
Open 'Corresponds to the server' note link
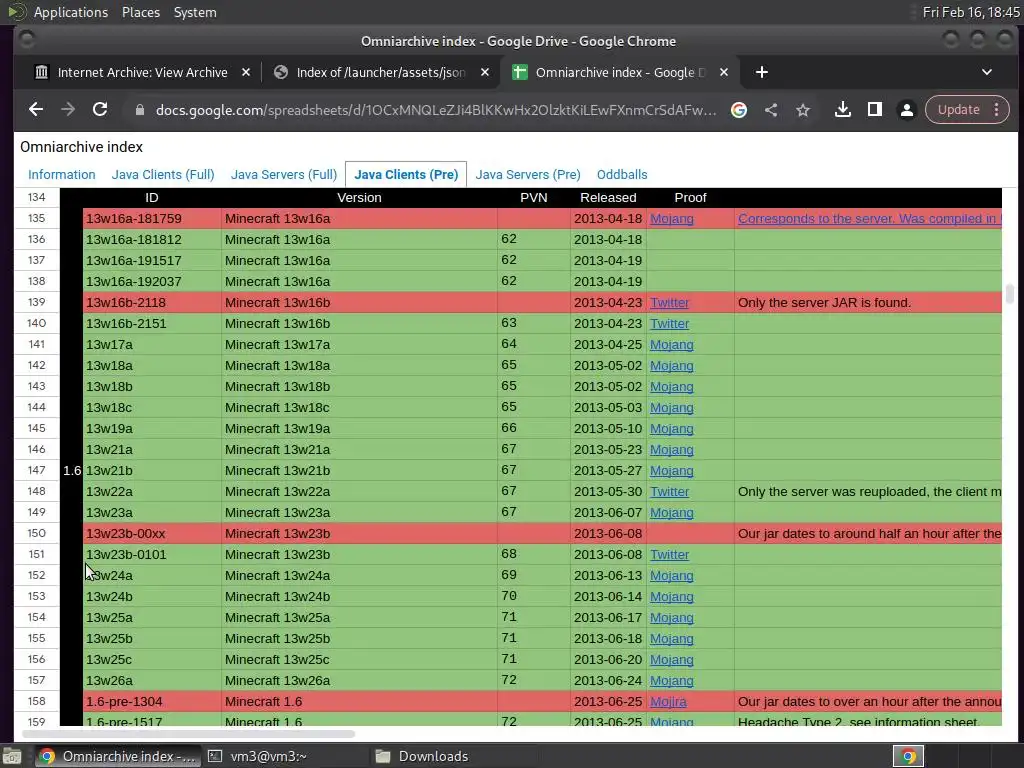click(869, 219)
